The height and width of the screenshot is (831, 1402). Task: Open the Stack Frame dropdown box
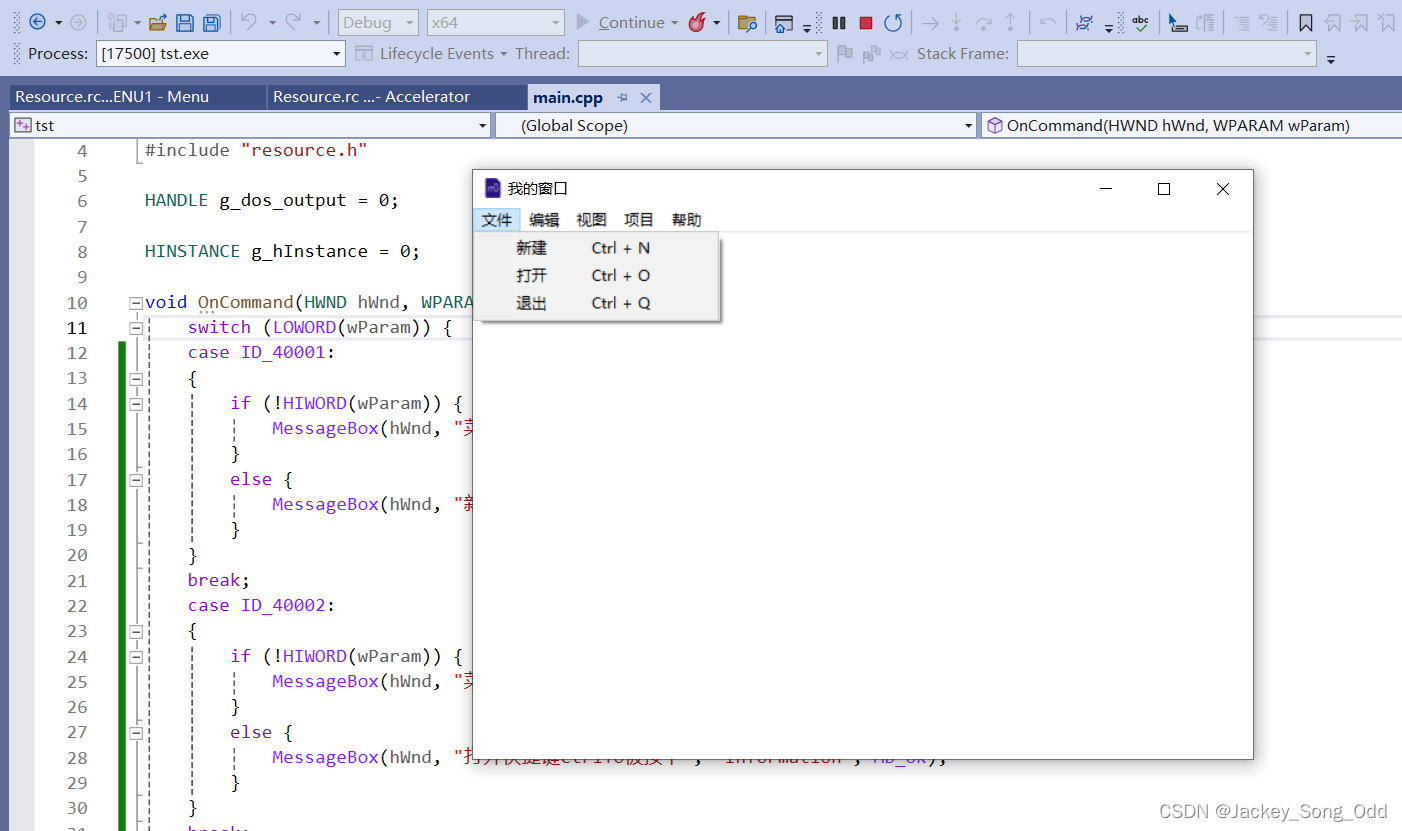pos(1166,53)
